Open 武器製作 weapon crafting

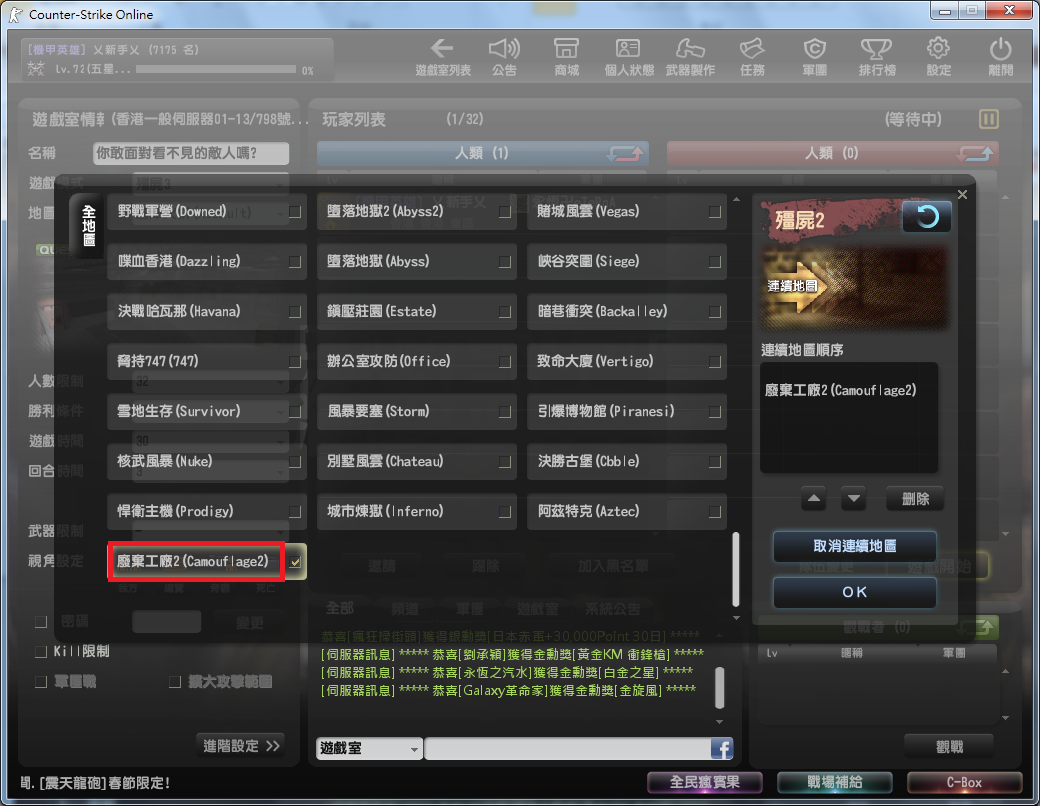690,57
